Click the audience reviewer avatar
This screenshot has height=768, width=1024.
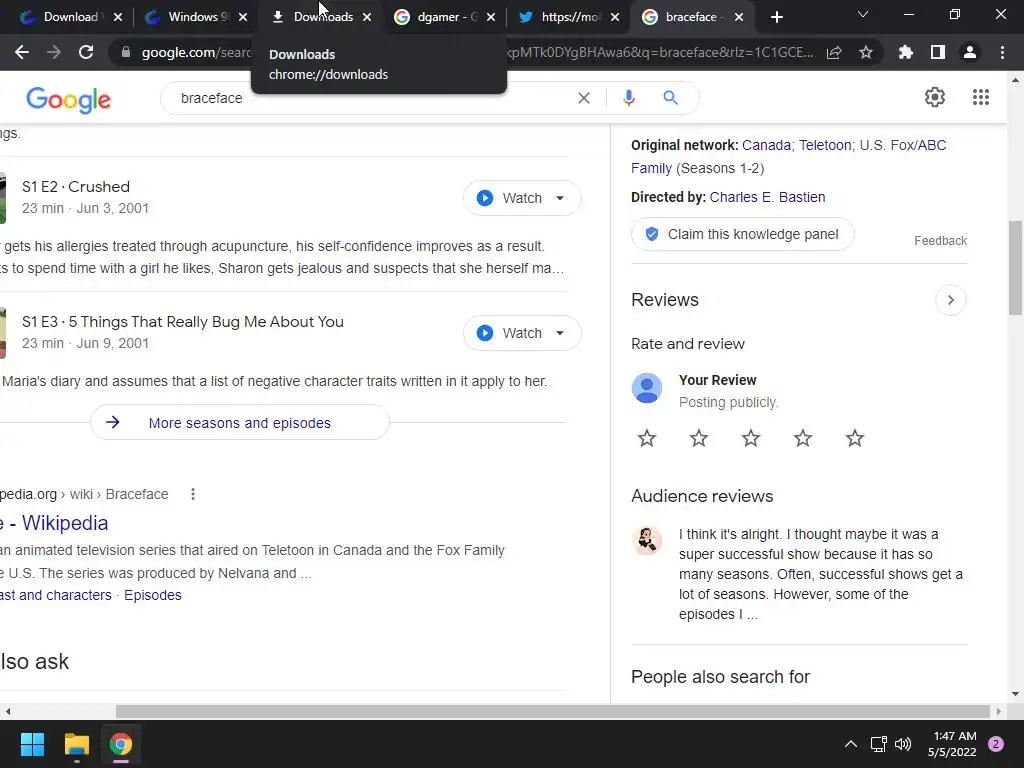point(647,541)
